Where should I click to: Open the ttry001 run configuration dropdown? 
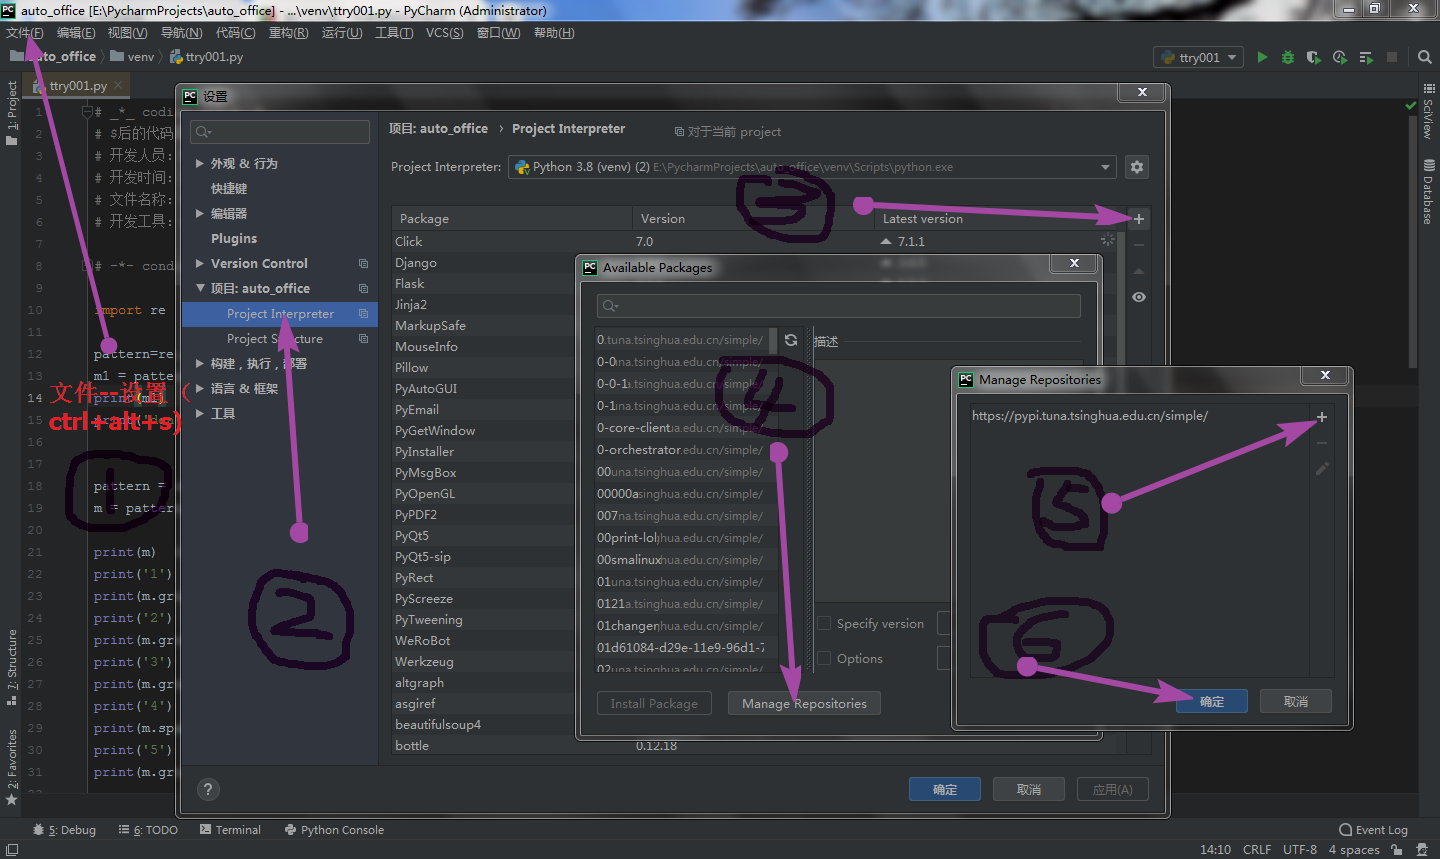click(x=1198, y=57)
